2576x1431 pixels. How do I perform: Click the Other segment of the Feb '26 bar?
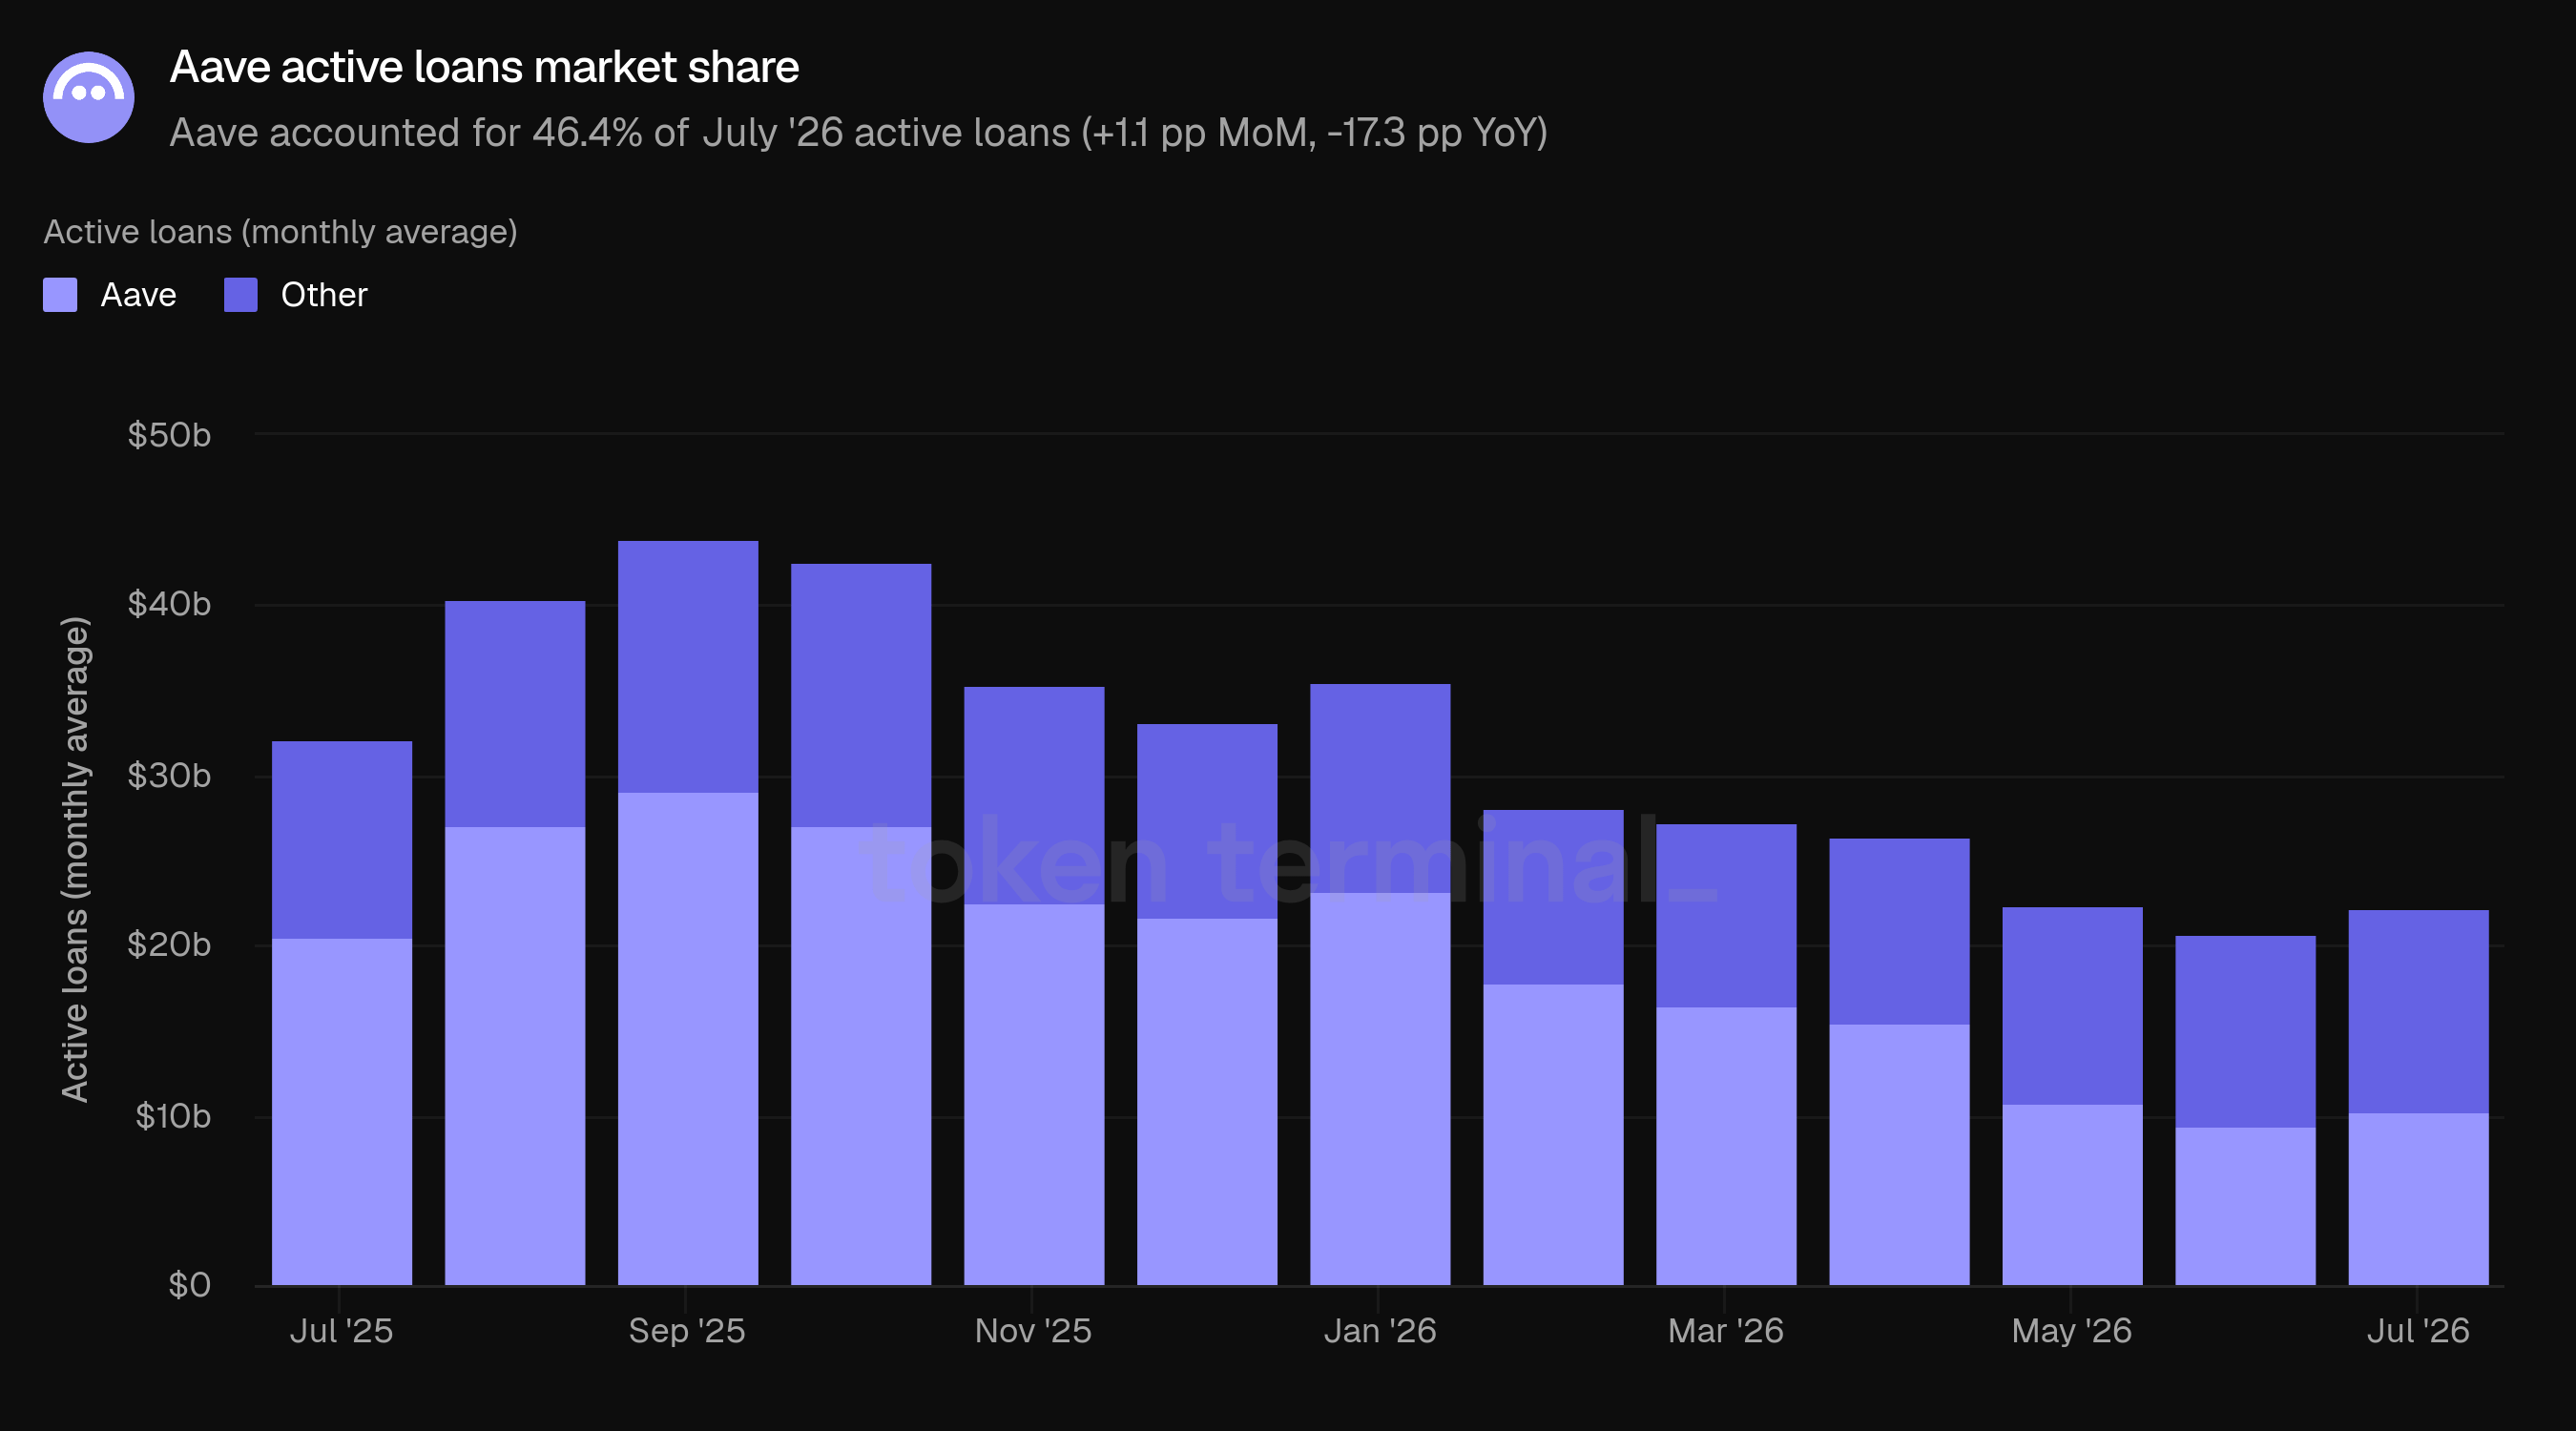(x=1553, y=897)
